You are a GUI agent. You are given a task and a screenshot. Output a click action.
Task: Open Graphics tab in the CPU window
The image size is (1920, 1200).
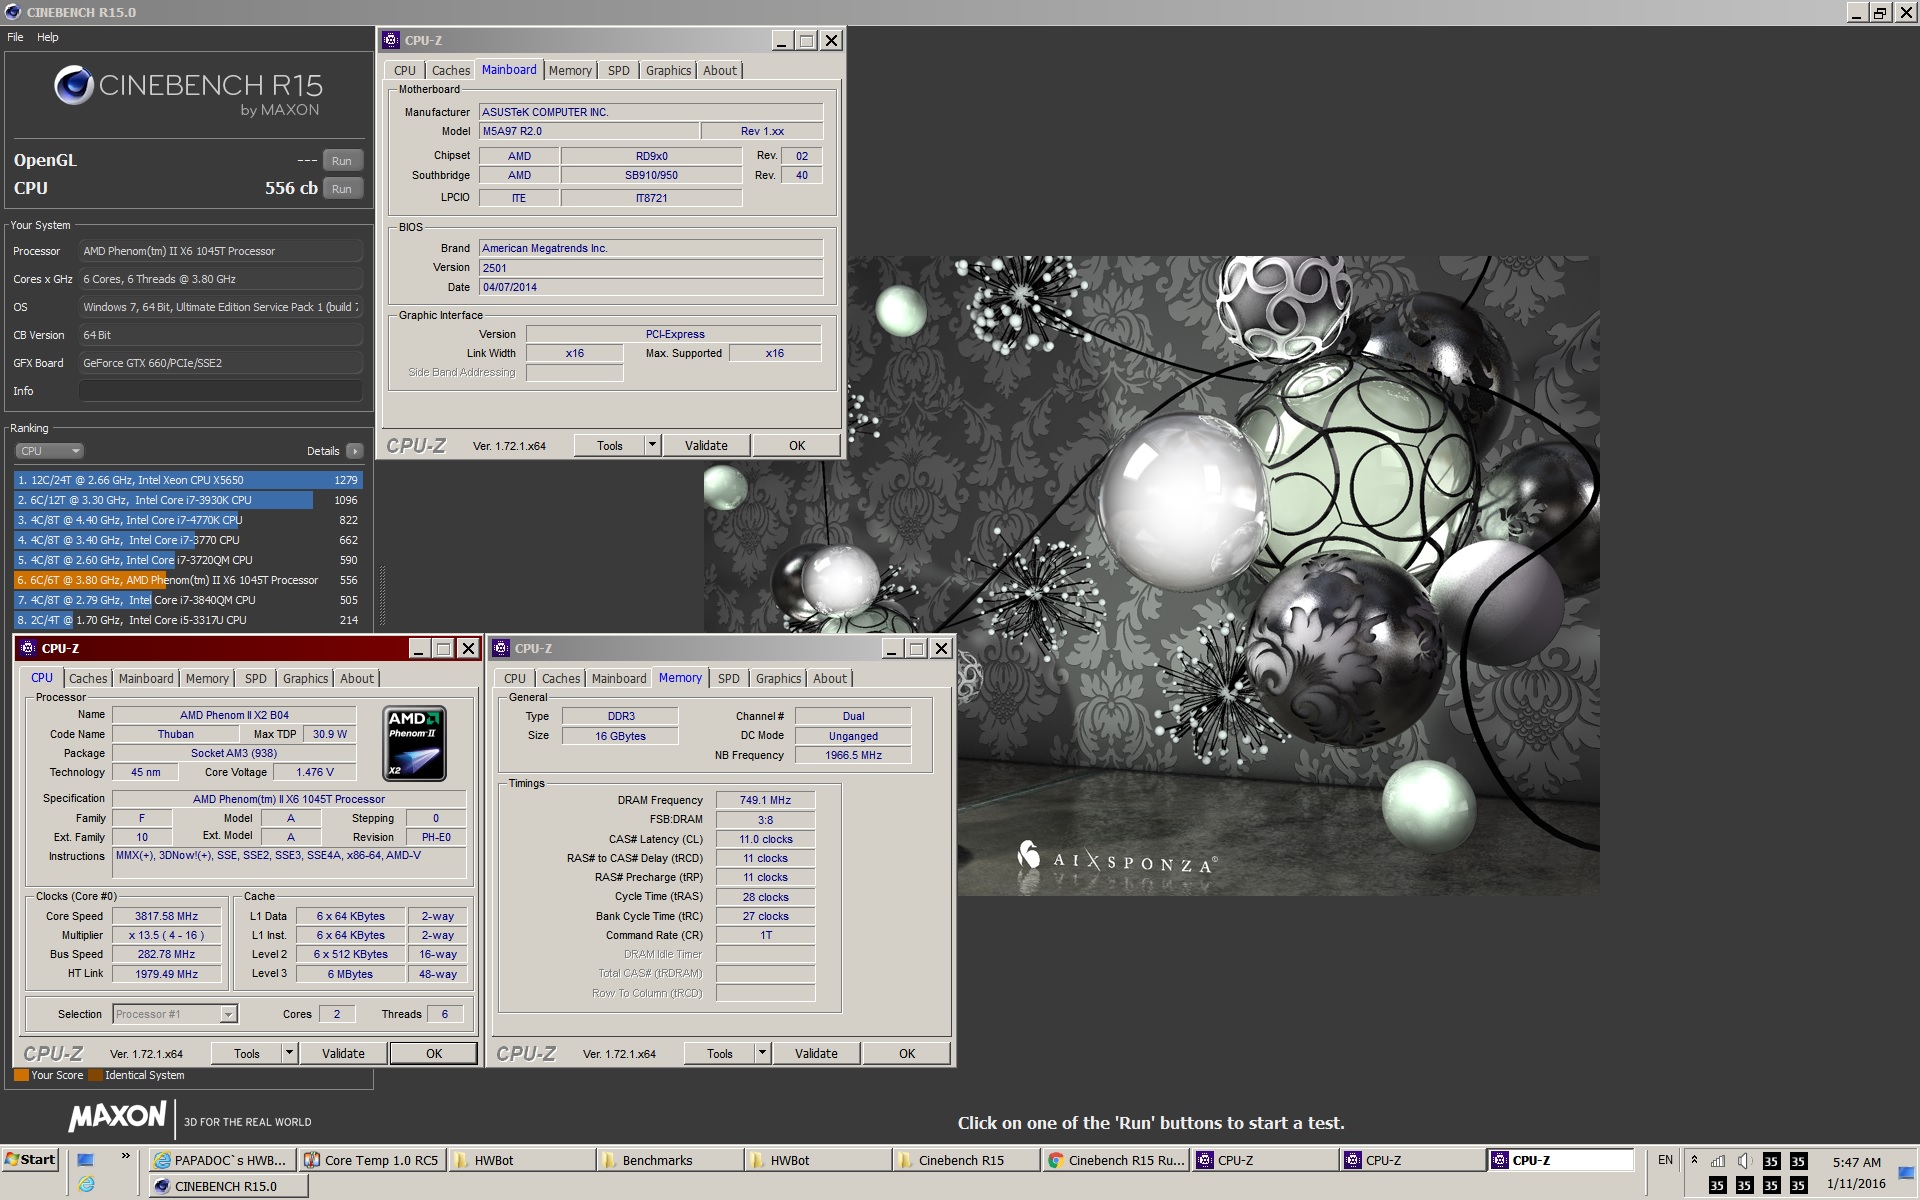(305, 678)
